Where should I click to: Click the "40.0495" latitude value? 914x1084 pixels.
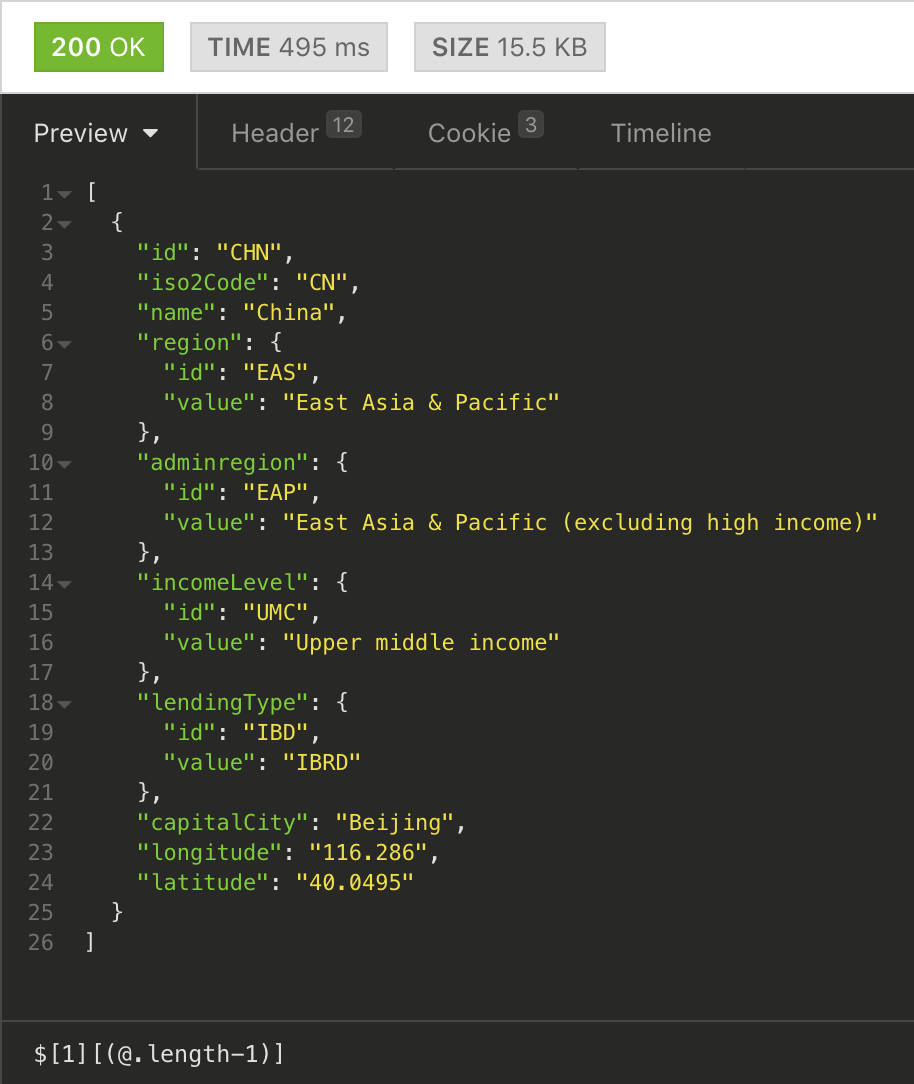(355, 882)
